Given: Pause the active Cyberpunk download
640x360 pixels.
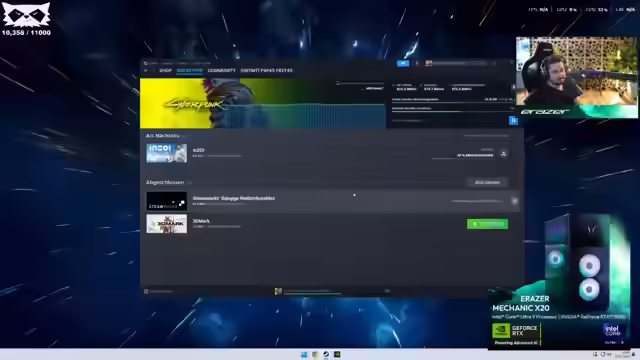Looking at the screenshot, I should pos(513,120).
